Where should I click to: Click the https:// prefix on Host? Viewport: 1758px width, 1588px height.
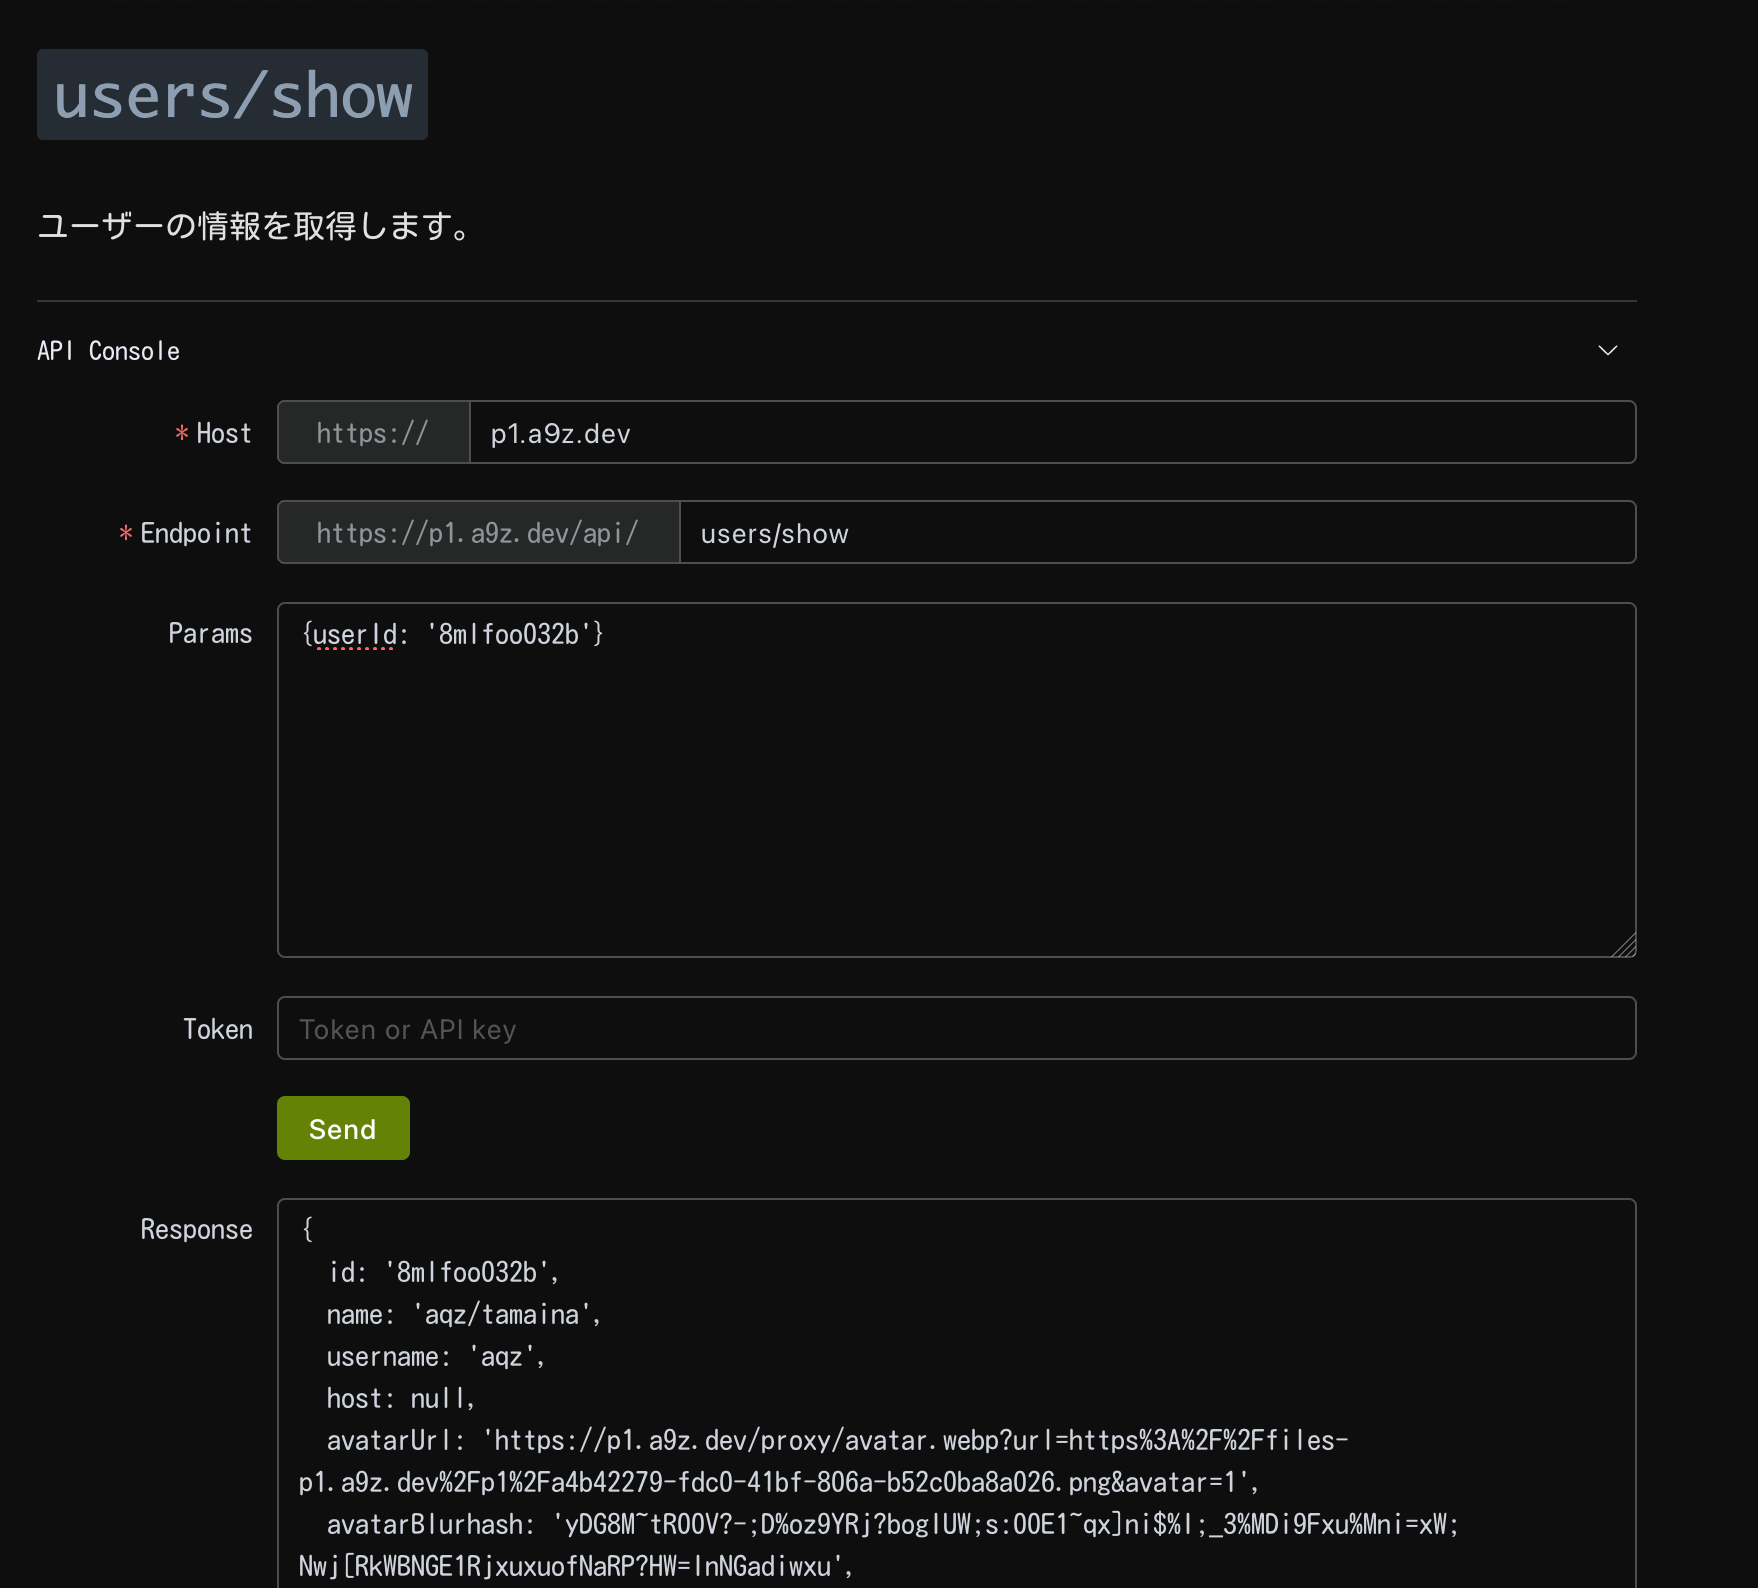pos(373,433)
